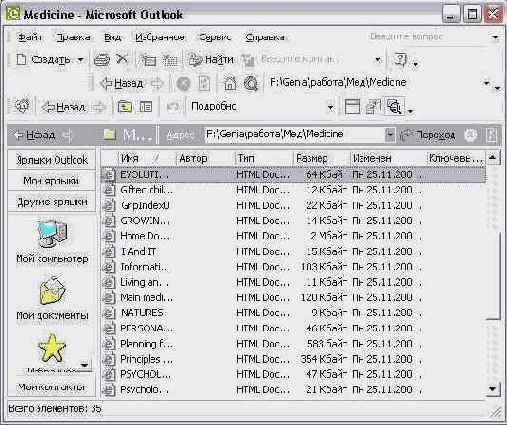Open the Правка menu

73,37
